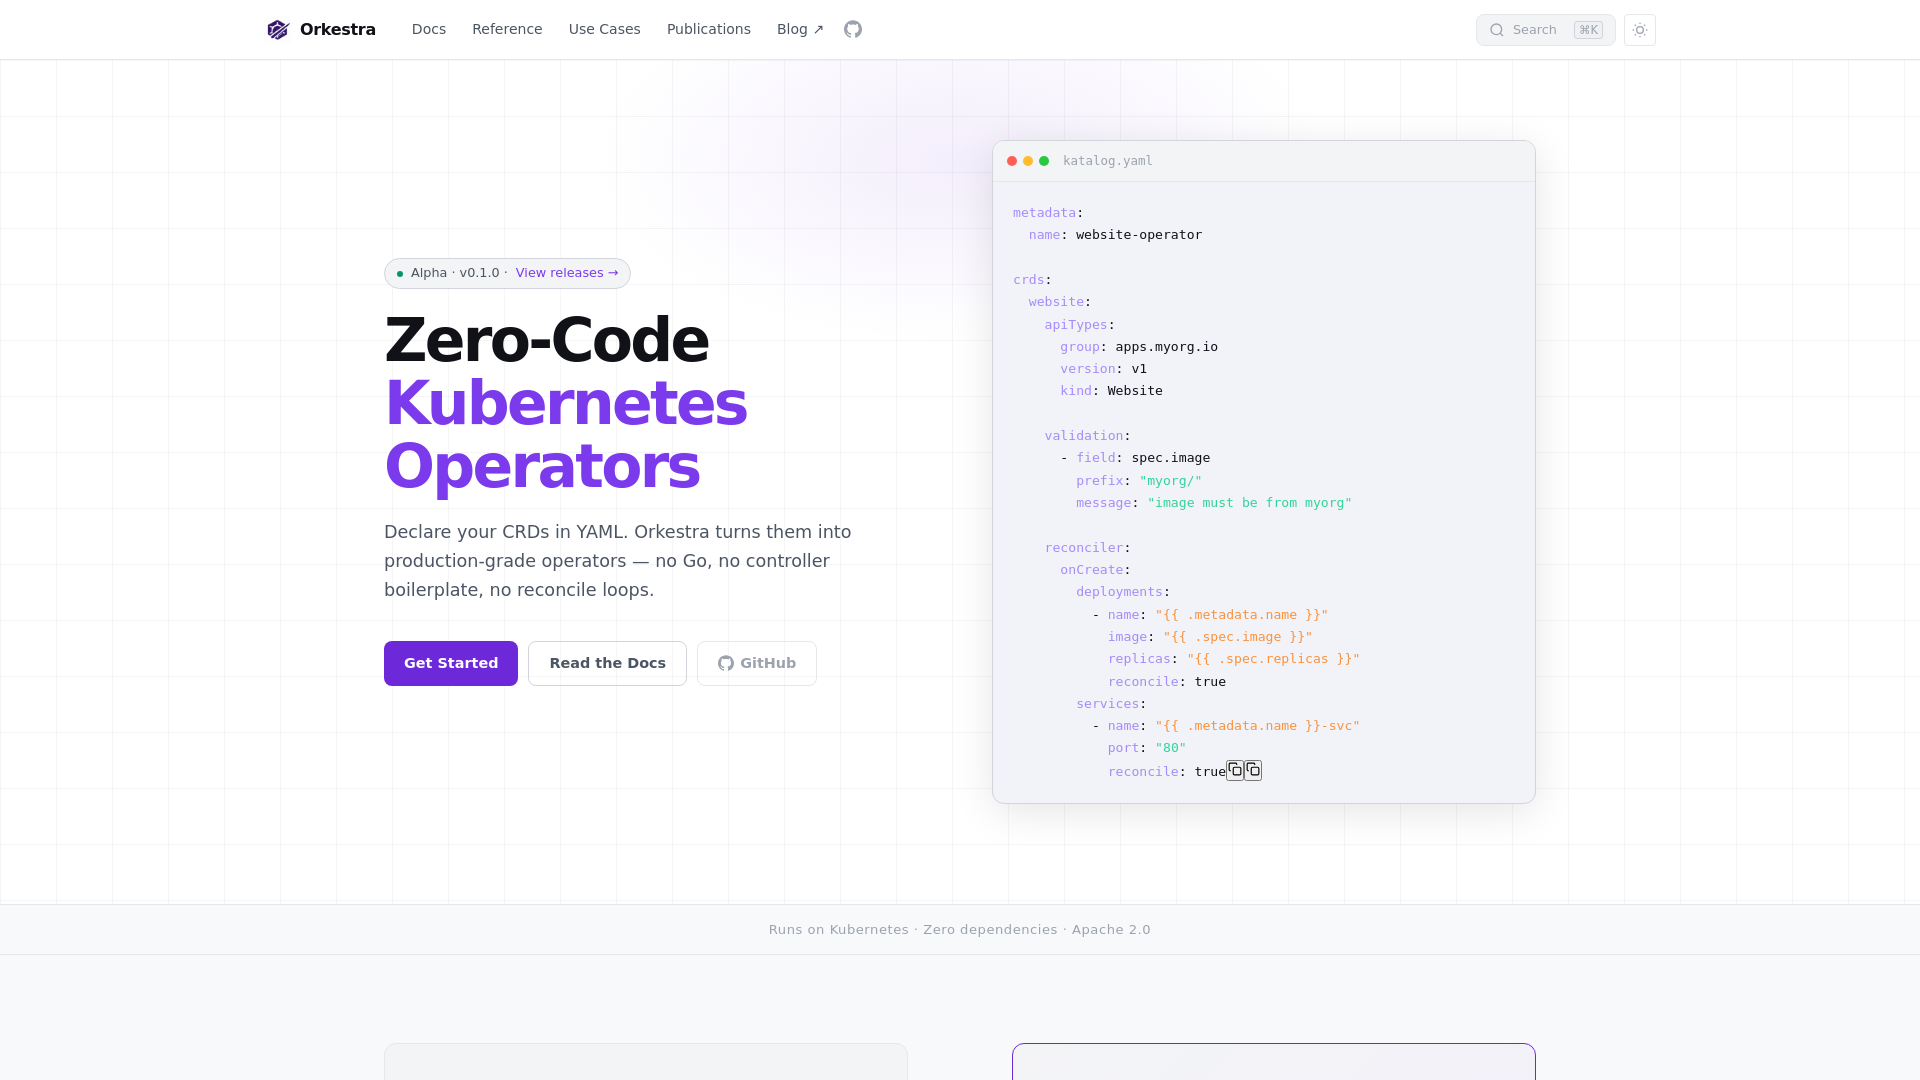Open the GitHub icon in the navbar
This screenshot has height=1080, width=1920.
tap(853, 29)
